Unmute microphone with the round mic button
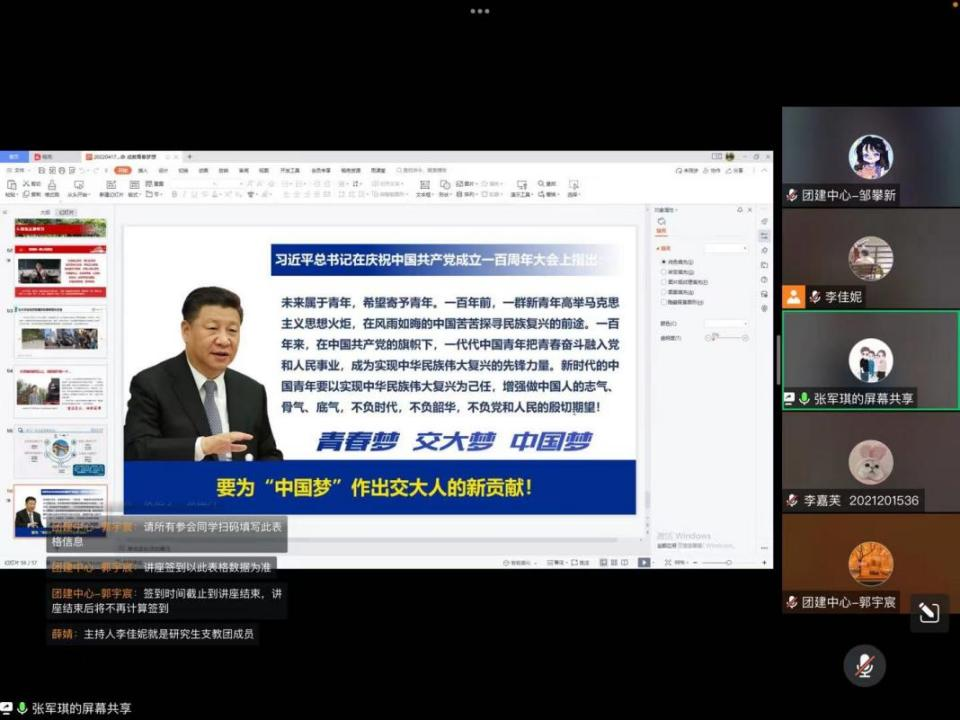The width and height of the screenshot is (960, 720). [864, 665]
